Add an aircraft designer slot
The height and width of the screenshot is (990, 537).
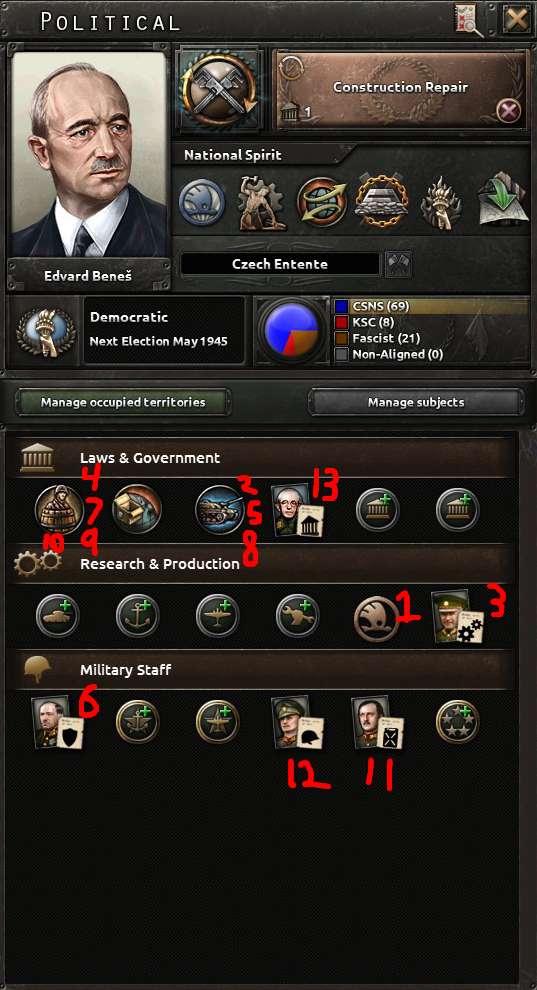[x=218, y=614]
